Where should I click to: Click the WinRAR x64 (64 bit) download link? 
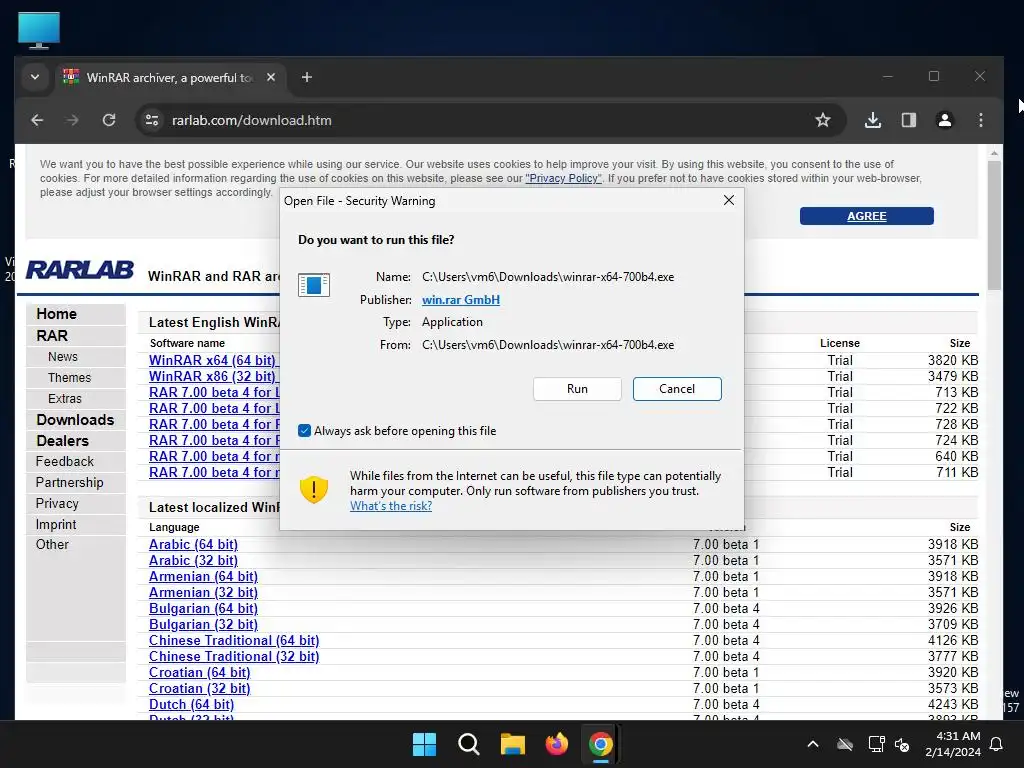click(x=214, y=360)
